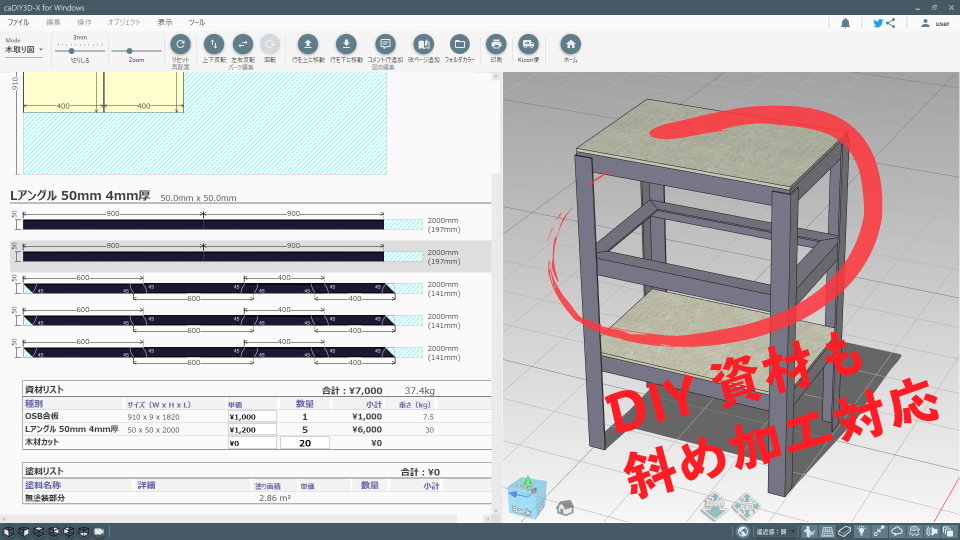960x540 pixels.
Task: Toggle the speech bubble comment display
Action: [897, 531]
